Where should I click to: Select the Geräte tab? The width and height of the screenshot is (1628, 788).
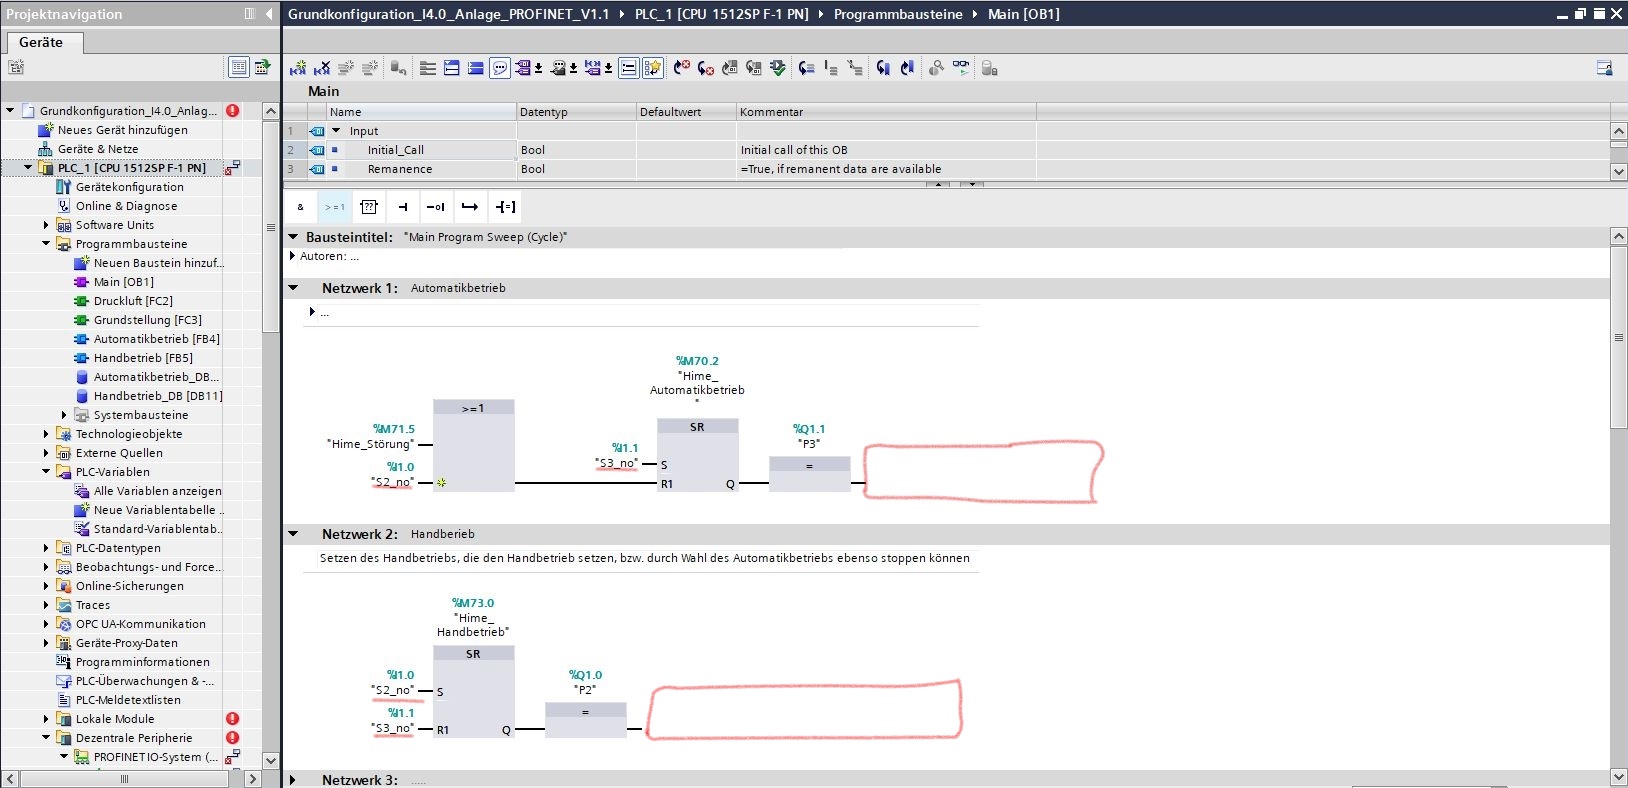point(41,42)
